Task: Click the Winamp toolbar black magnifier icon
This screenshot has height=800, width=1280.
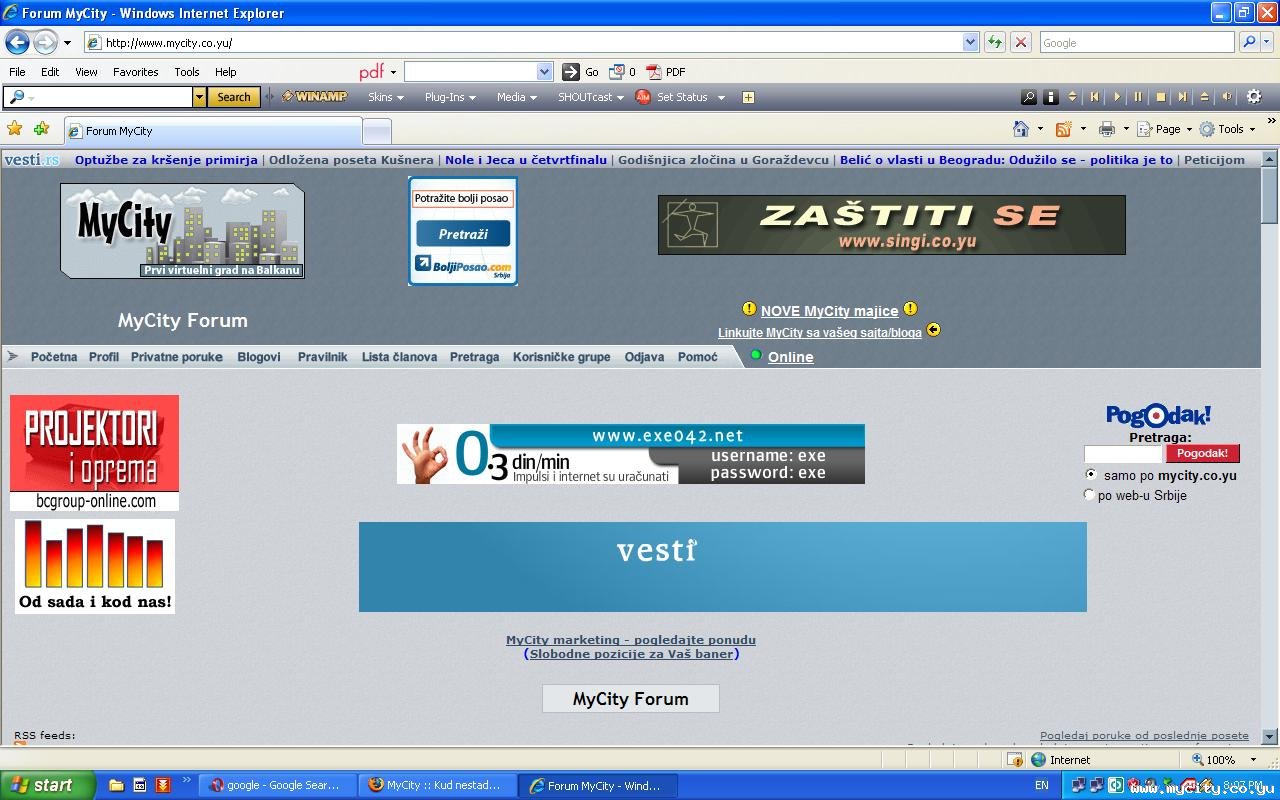Action: [x=1029, y=97]
